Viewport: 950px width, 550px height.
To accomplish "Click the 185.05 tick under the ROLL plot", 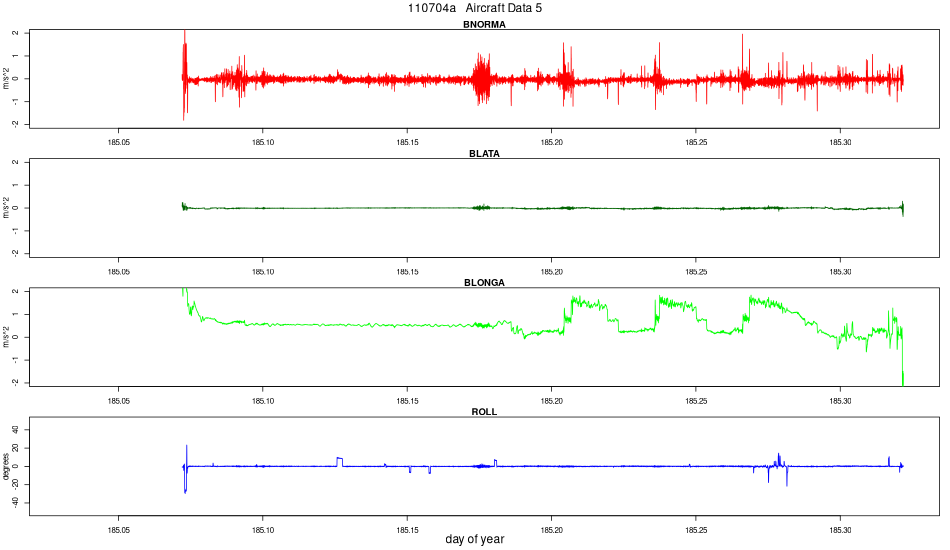I will pyautogui.click(x=119, y=530).
